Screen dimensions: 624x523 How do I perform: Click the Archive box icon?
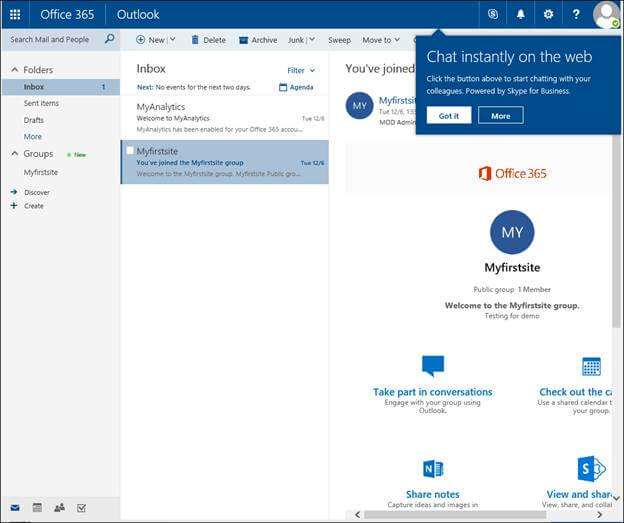[x=244, y=40]
